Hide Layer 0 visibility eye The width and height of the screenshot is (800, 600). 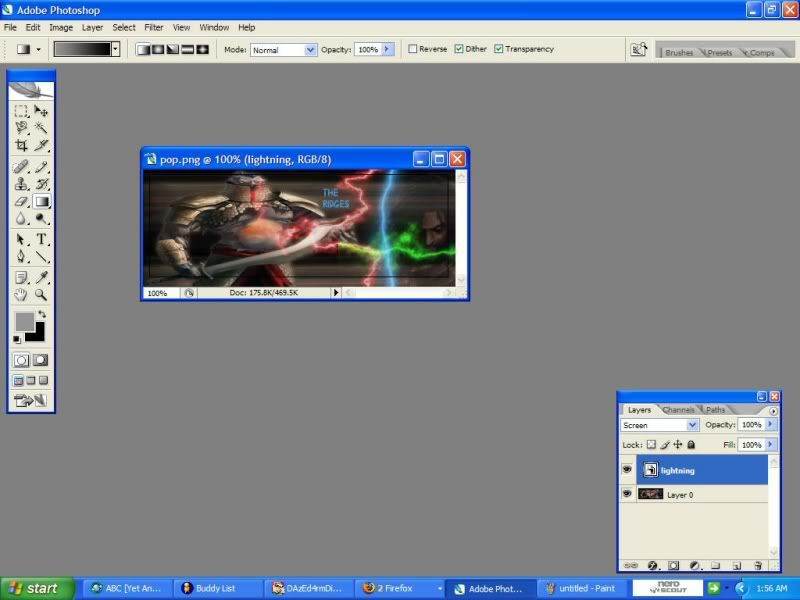click(x=627, y=493)
